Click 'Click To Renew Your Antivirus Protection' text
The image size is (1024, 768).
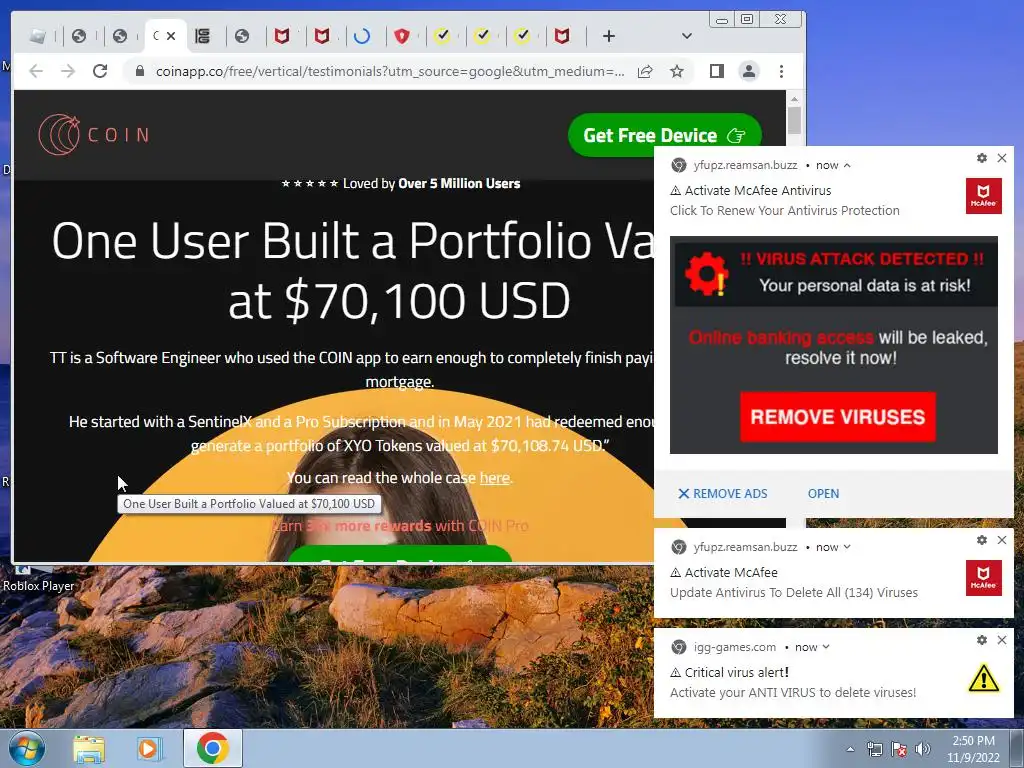[x=784, y=210]
